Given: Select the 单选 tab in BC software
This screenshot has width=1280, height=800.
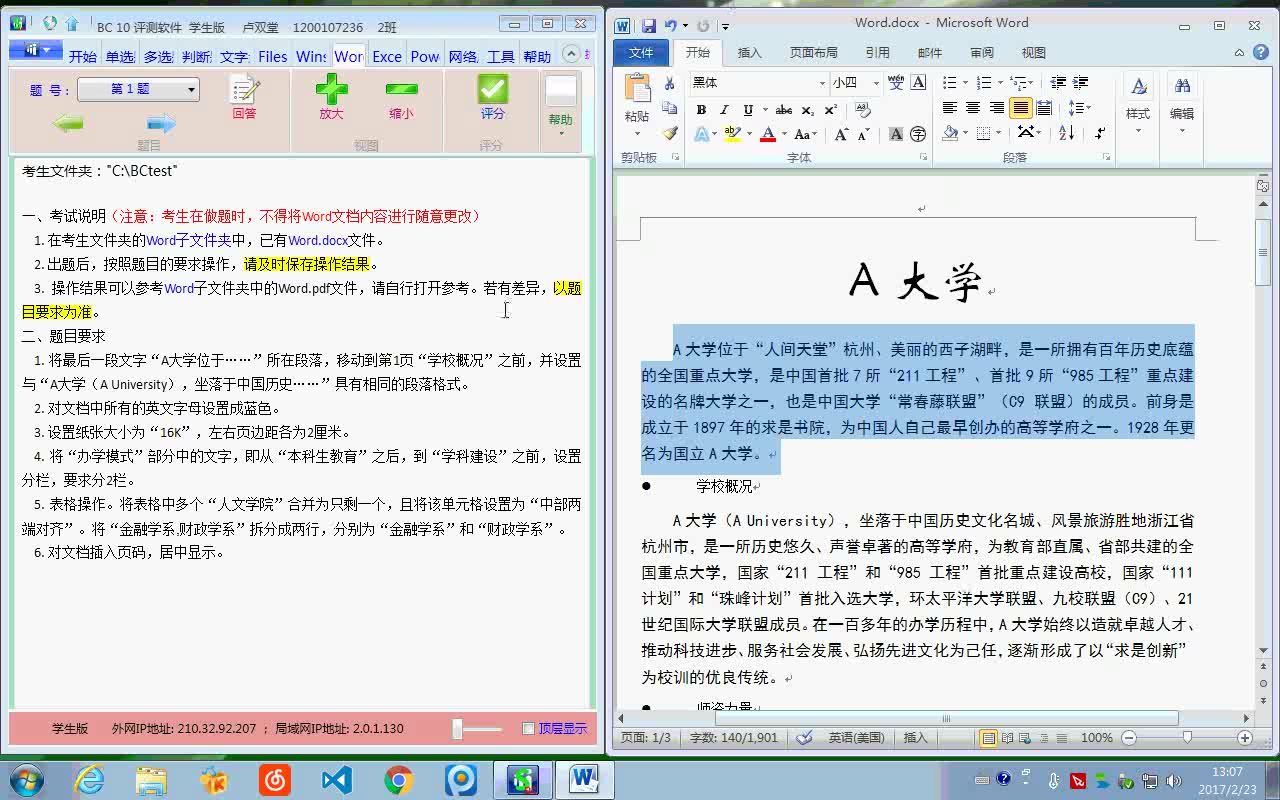Looking at the screenshot, I should (120, 57).
